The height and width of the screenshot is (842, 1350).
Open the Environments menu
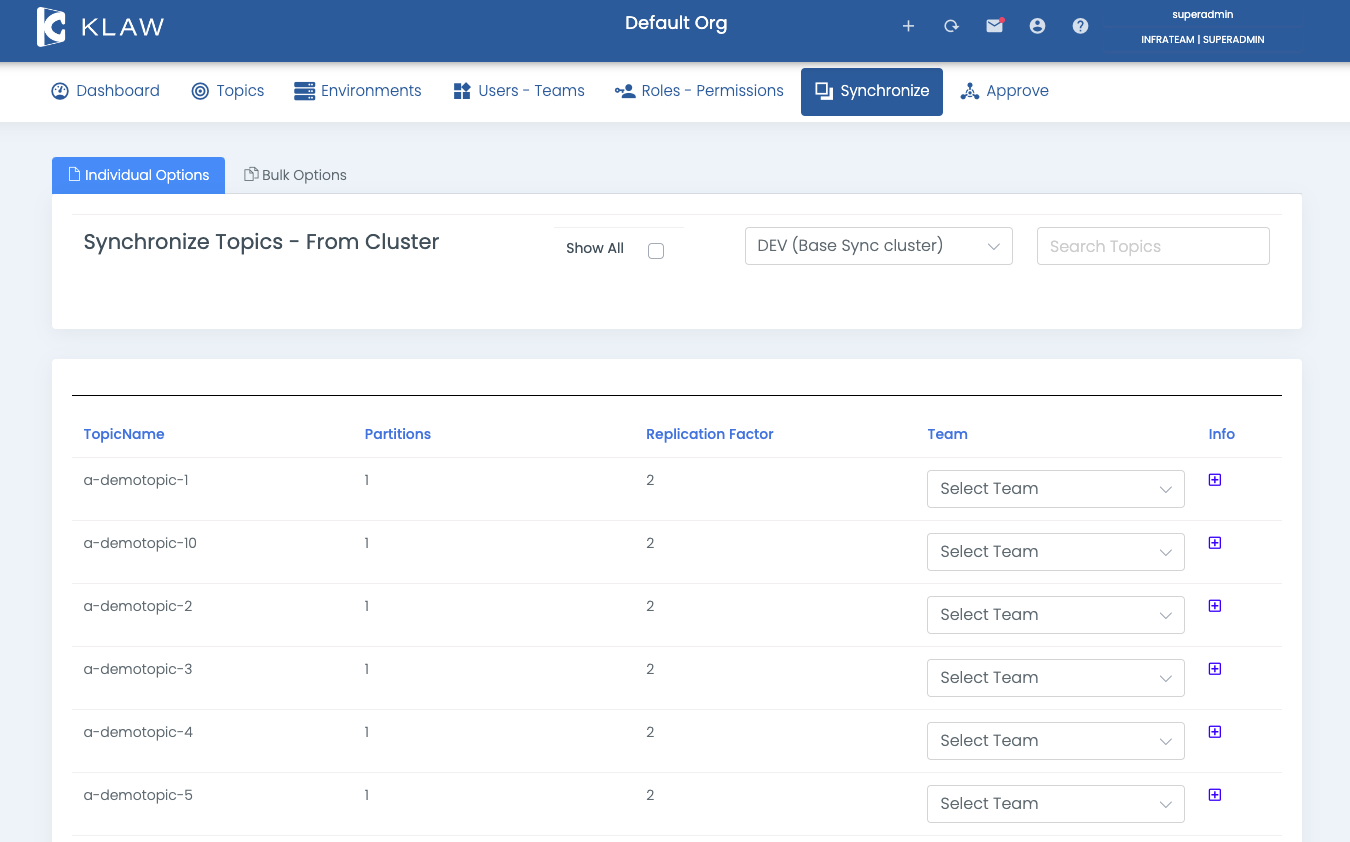358,91
